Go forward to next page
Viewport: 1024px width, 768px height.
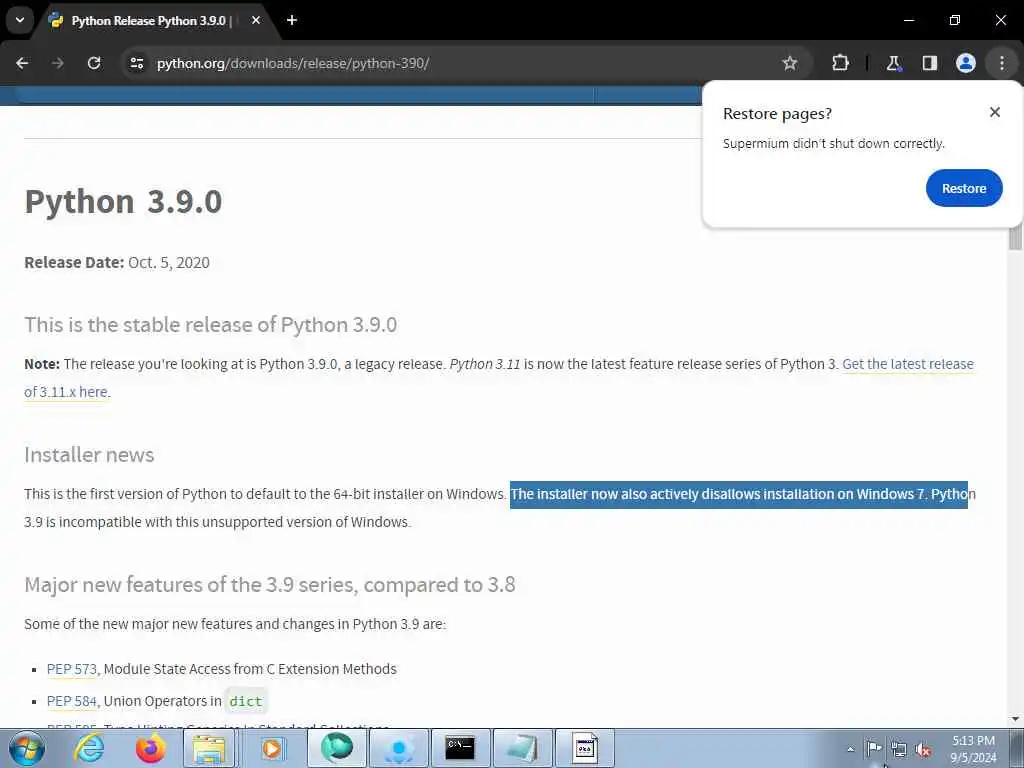(58, 63)
